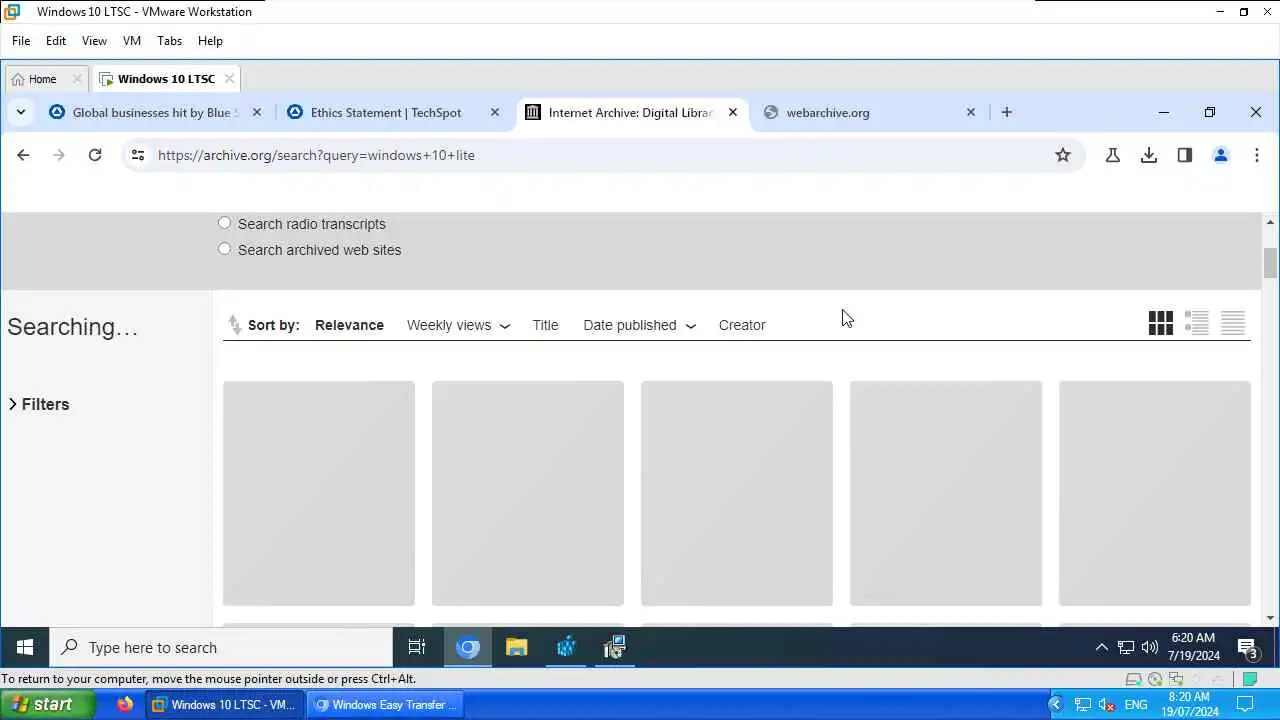Bookmark this page with the star icon
The width and height of the screenshot is (1280, 720).
pyautogui.click(x=1063, y=155)
